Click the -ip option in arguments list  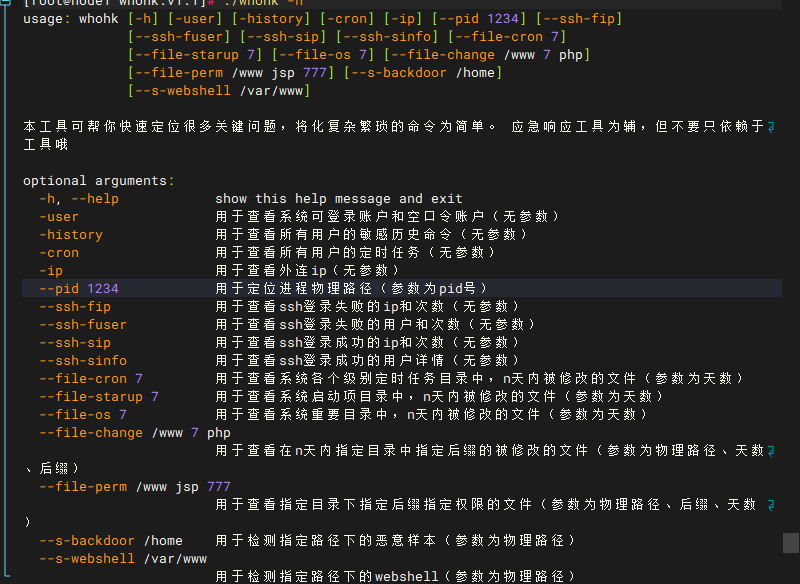click(x=51, y=271)
